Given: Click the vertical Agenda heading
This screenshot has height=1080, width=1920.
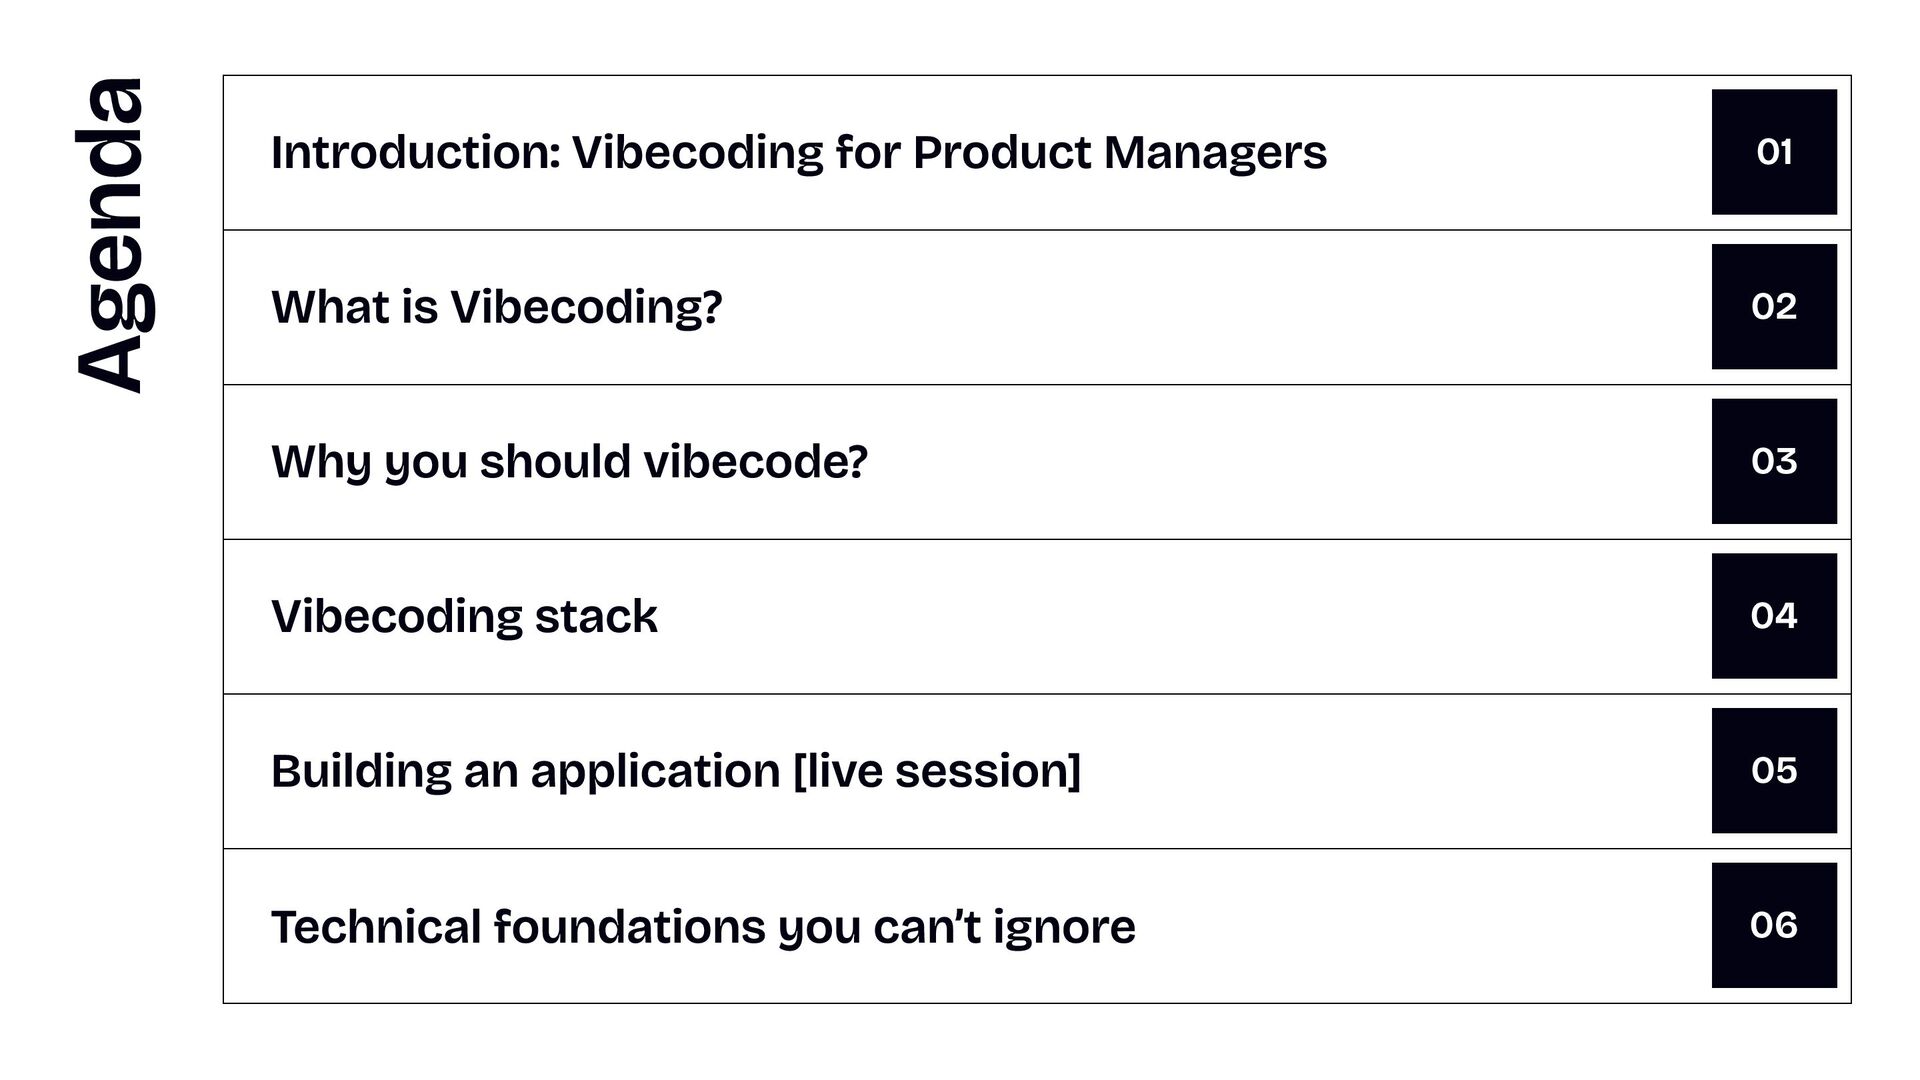Looking at the screenshot, I should click(x=111, y=235).
